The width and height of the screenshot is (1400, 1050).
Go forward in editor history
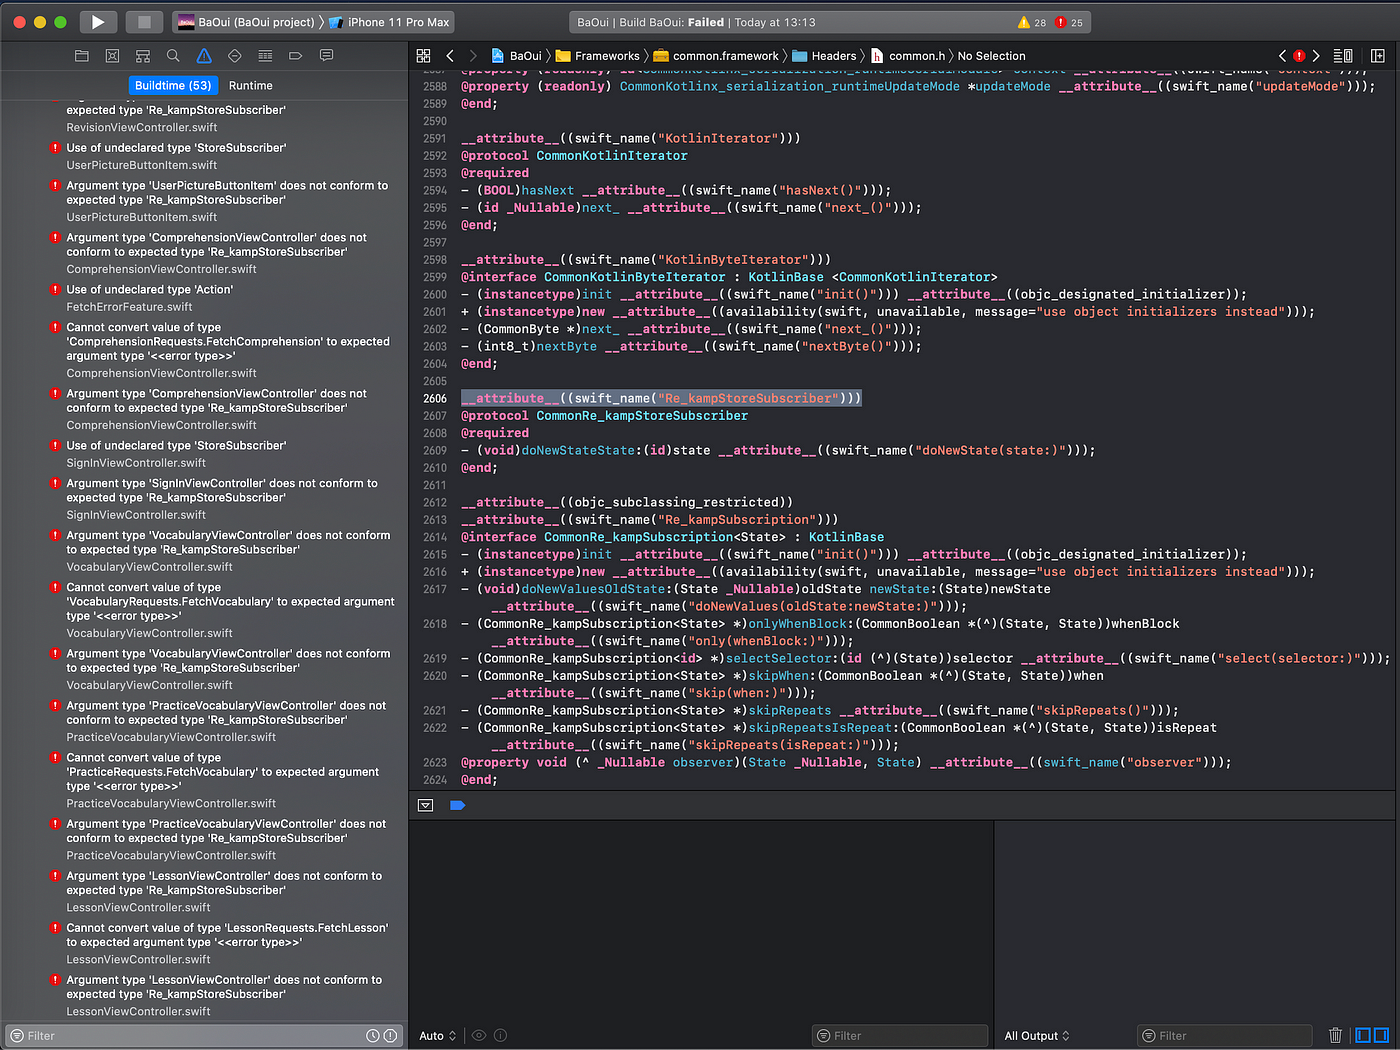coord(473,56)
